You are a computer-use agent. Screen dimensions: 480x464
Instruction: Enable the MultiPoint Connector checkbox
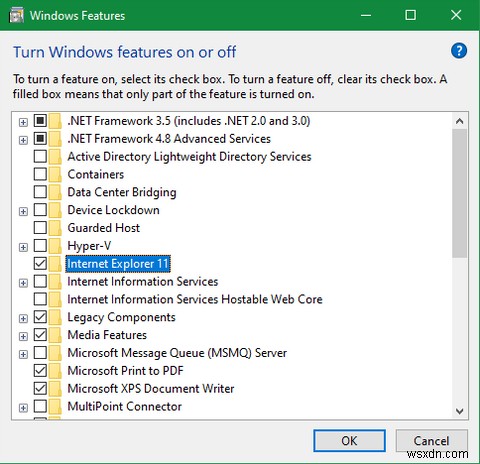click(40, 406)
